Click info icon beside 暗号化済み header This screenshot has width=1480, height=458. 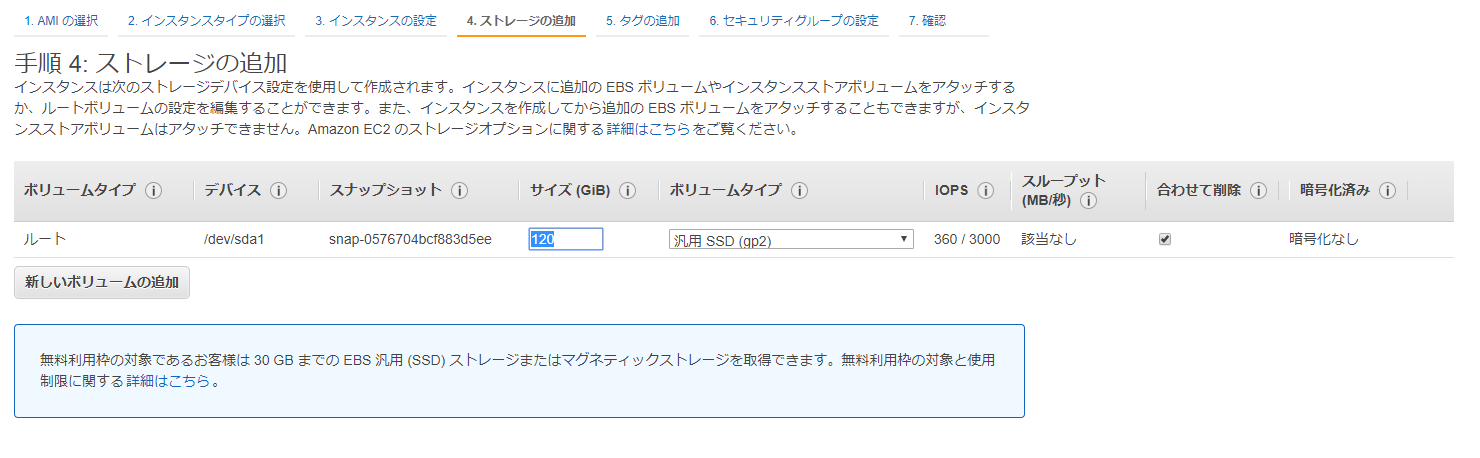pos(1387,191)
